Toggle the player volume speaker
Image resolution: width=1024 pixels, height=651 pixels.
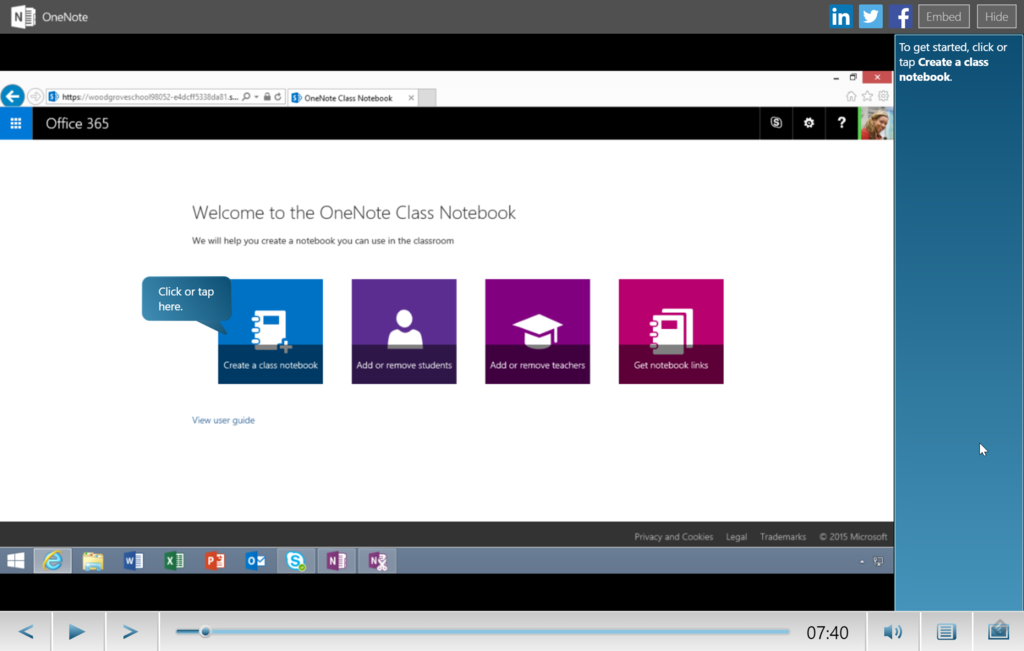tap(893, 631)
